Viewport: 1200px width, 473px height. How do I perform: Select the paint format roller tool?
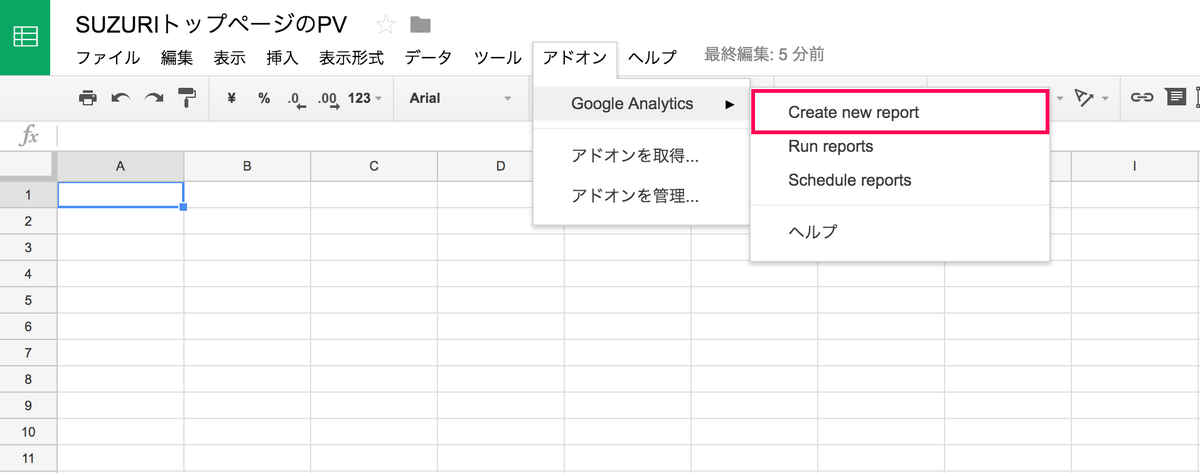pyautogui.click(x=186, y=98)
